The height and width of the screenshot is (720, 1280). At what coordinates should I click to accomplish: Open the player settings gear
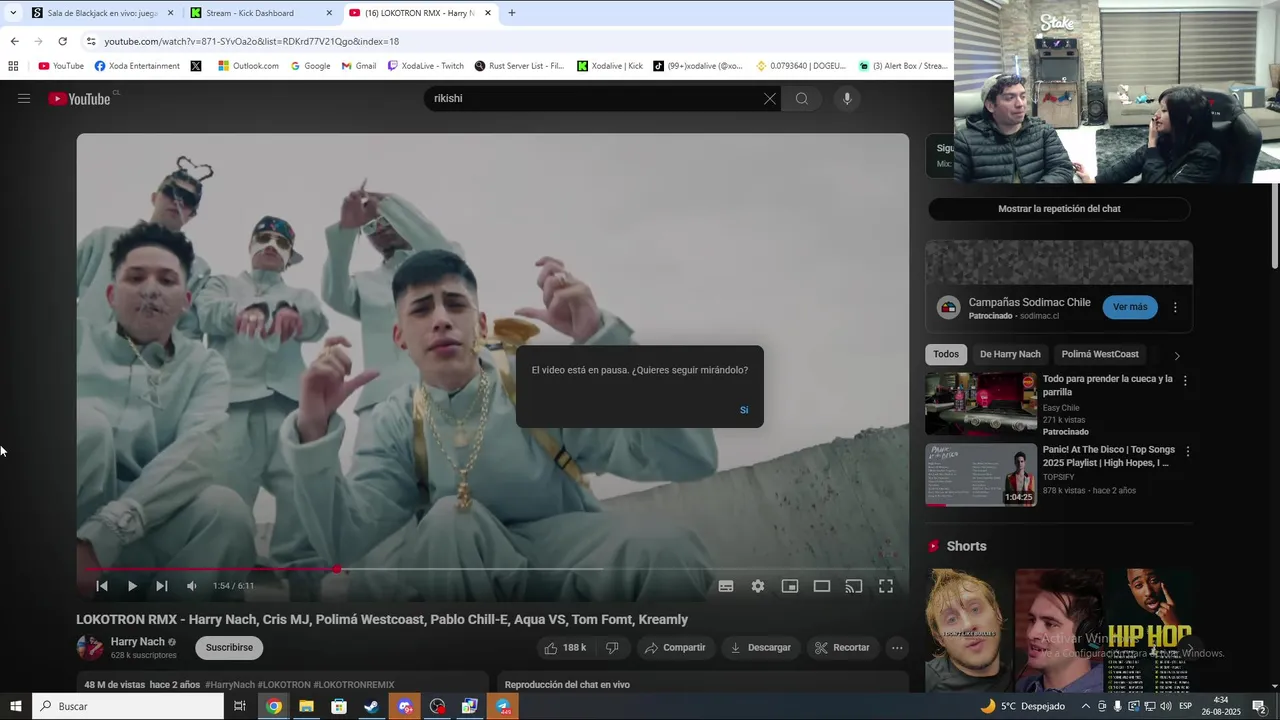click(758, 586)
